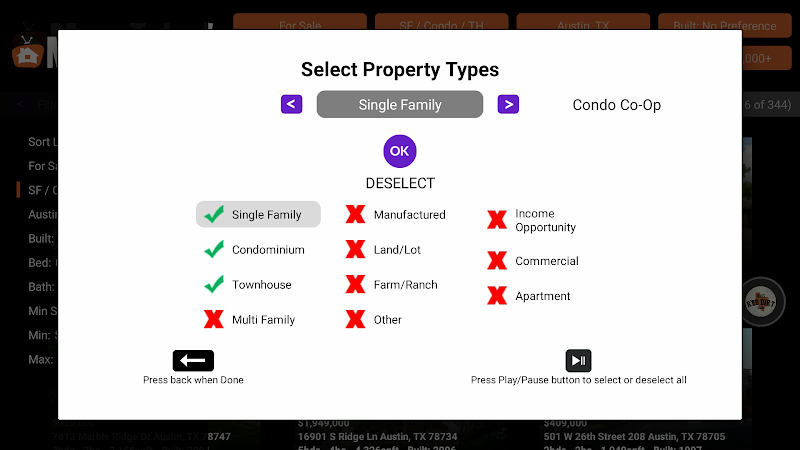Open the Single Family selector box
Image resolution: width=800 pixels, height=450 pixels.
click(399, 104)
